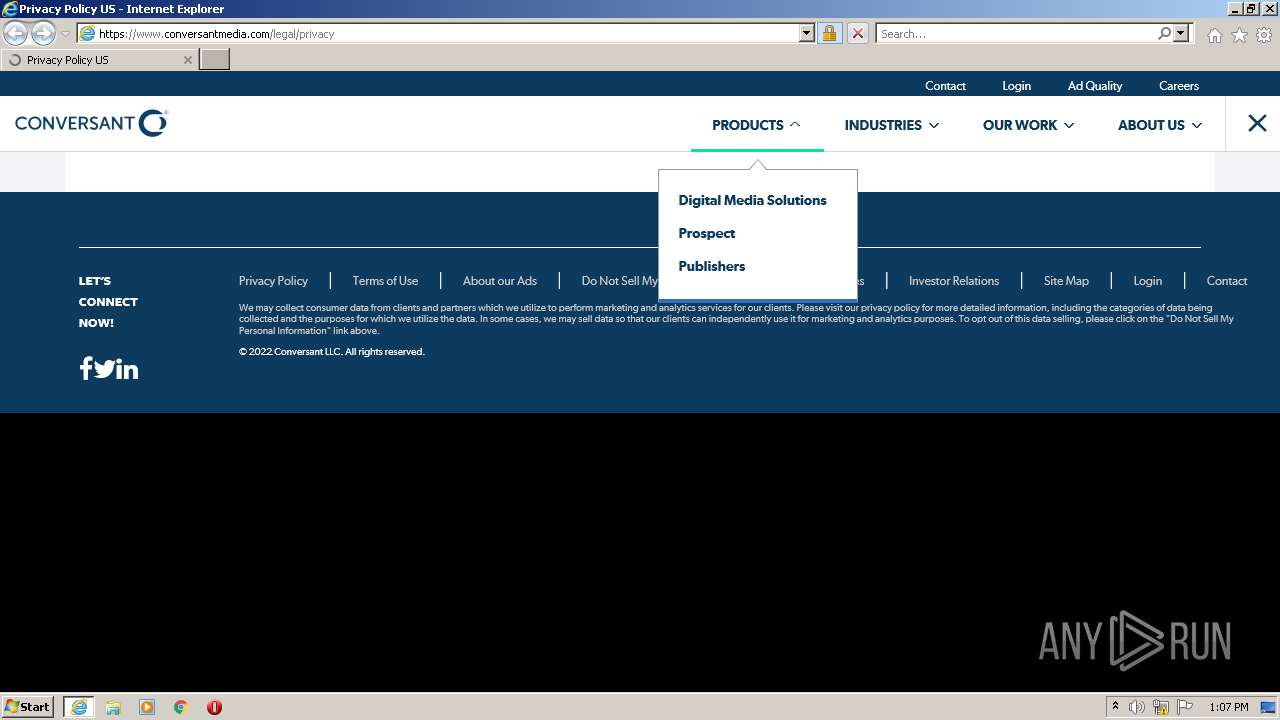The width and height of the screenshot is (1280, 720).
Task: Open File Explorer folder taskbar icon
Action: point(113,707)
